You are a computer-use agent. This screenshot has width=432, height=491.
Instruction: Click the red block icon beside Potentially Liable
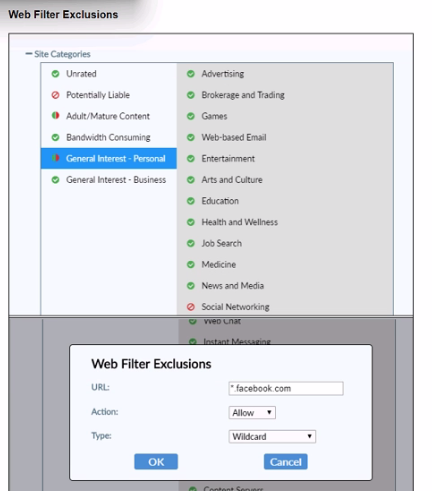click(55, 95)
